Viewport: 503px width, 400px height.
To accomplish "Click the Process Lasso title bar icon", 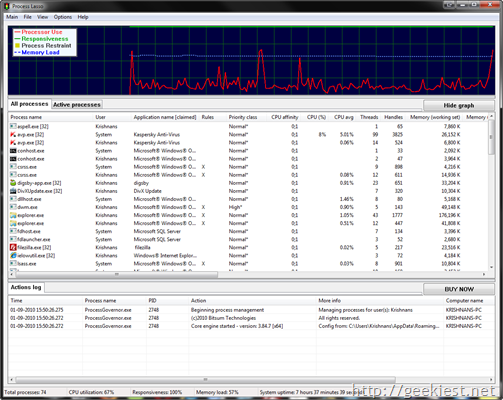I will click(7, 6).
